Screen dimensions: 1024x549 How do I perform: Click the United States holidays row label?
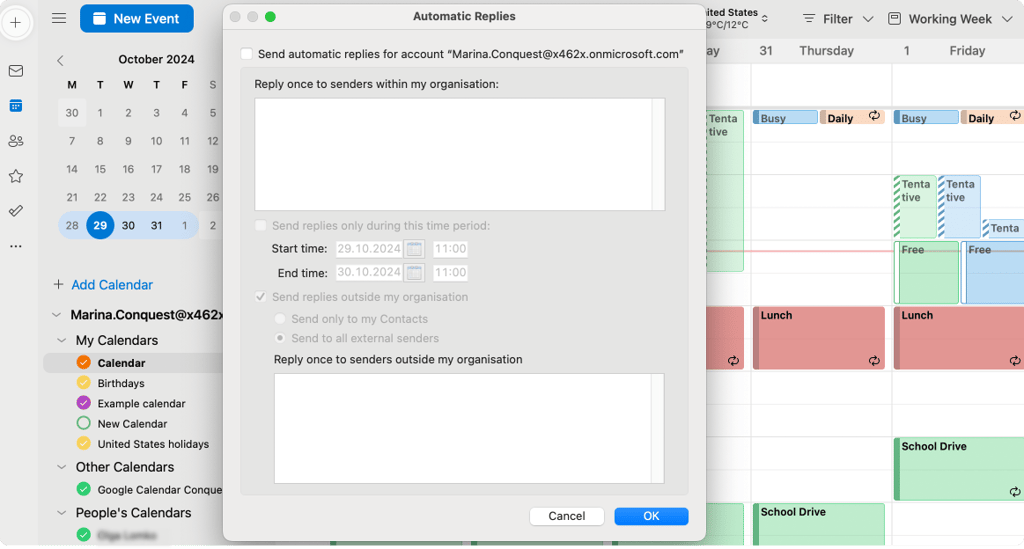[x=153, y=444]
